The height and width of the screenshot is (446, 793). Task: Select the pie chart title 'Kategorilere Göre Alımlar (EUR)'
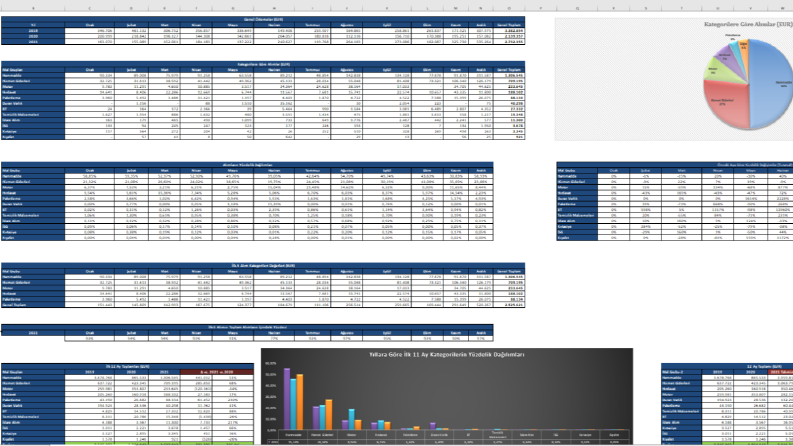(748, 24)
